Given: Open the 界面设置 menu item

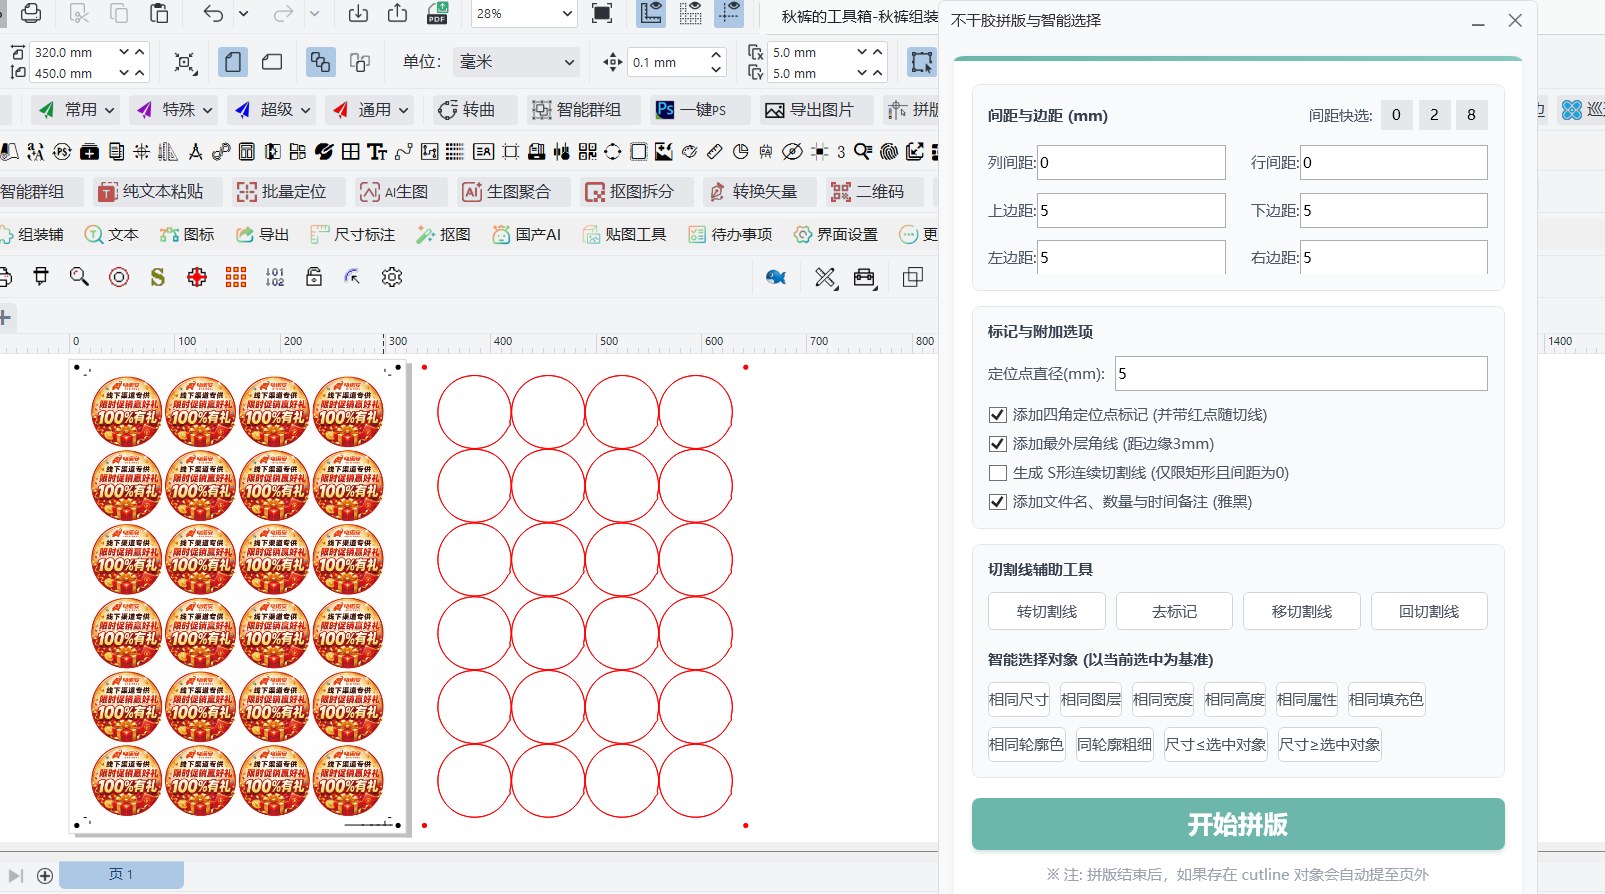Looking at the screenshot, I should click(836, 234).
